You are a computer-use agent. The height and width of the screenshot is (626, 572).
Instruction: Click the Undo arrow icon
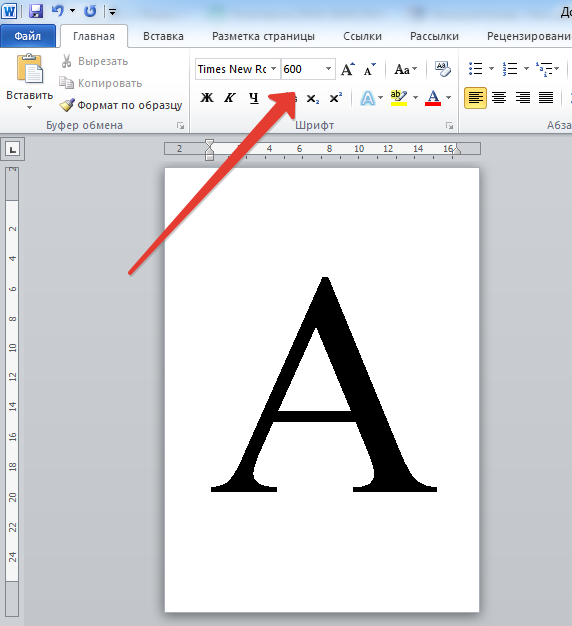(57, 11)
